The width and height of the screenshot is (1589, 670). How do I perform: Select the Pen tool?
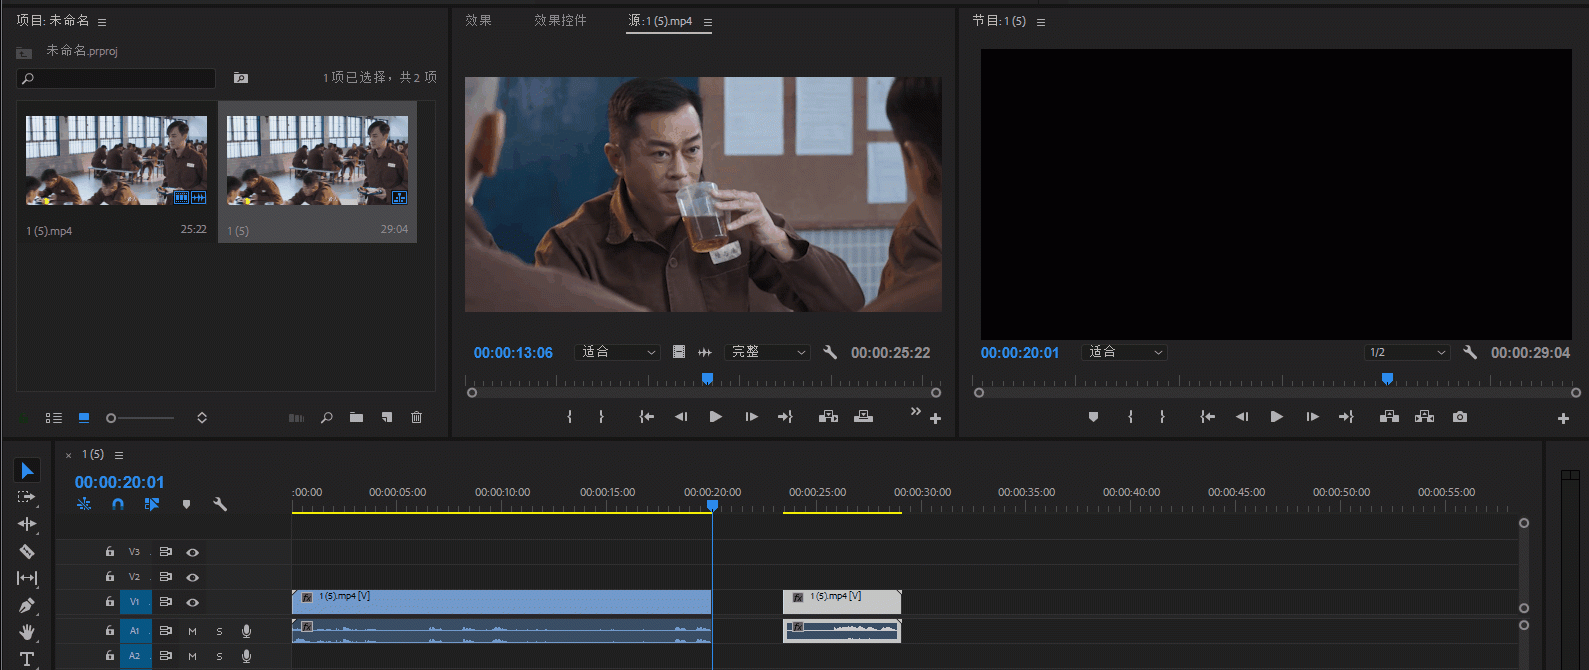pos(27,605)
